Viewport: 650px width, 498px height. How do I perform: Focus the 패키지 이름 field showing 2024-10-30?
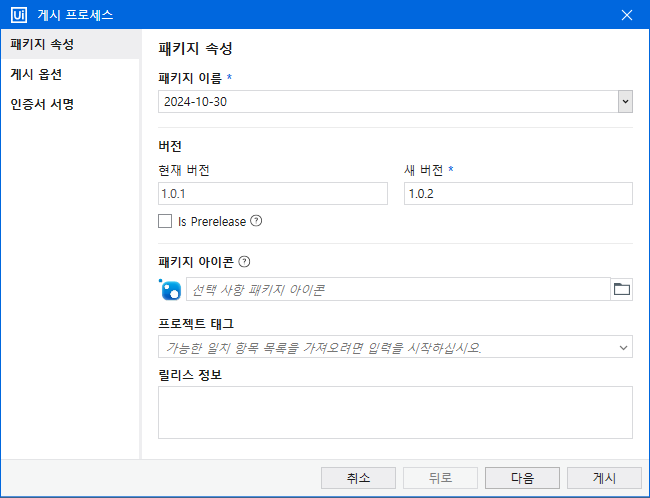(388, 102)
